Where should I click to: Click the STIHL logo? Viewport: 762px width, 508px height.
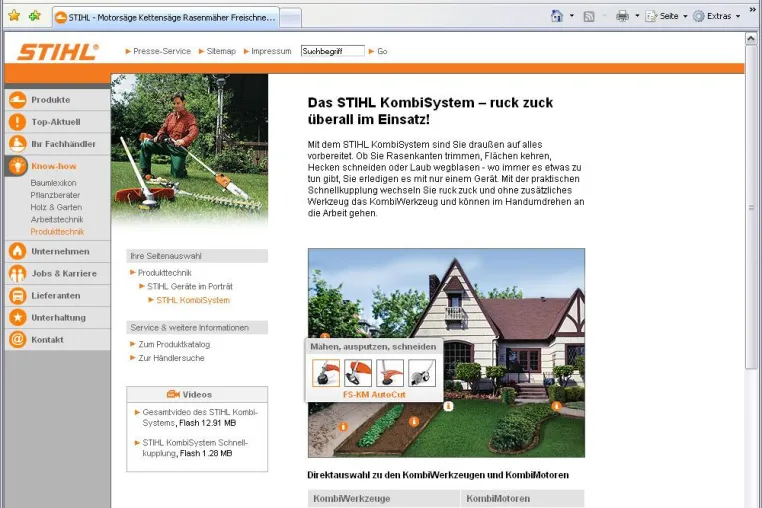58,52
